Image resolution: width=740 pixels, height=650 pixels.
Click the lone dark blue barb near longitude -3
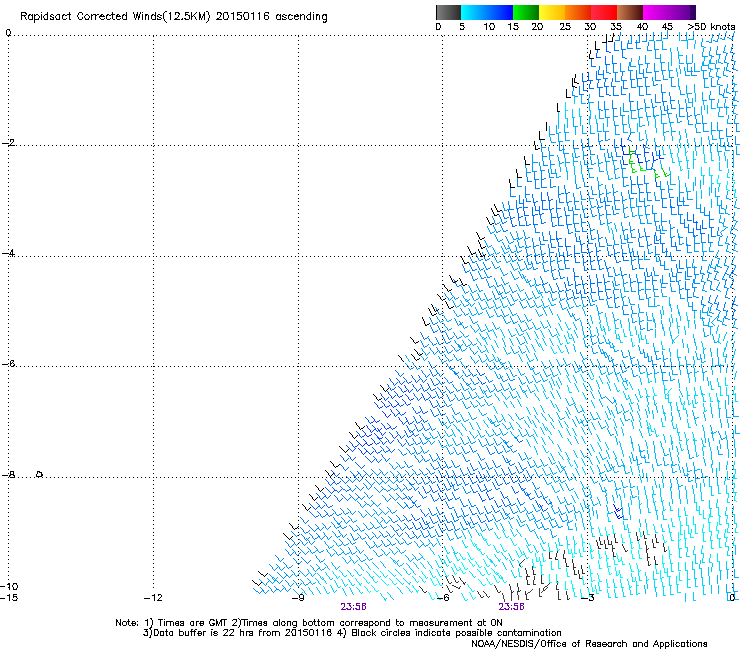point(618,512)
